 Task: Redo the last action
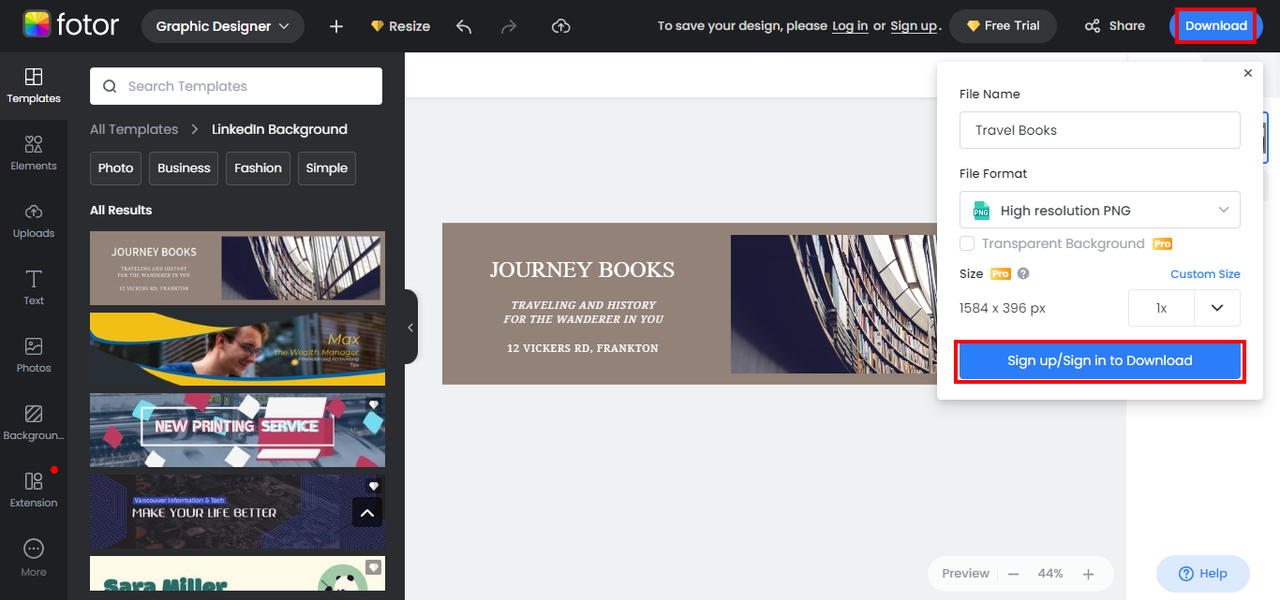tap(509, 26)
